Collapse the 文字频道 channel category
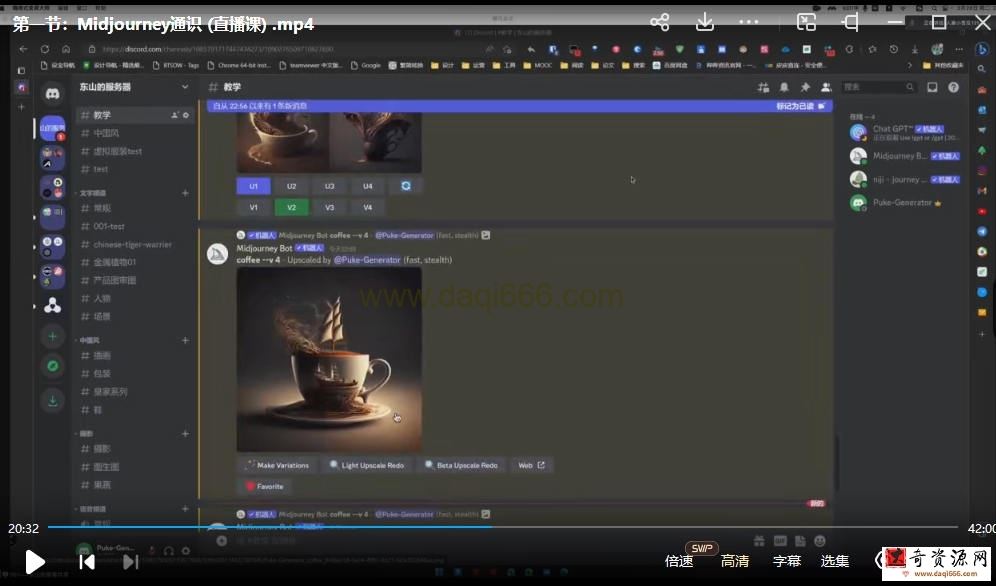 coord(93,193)
